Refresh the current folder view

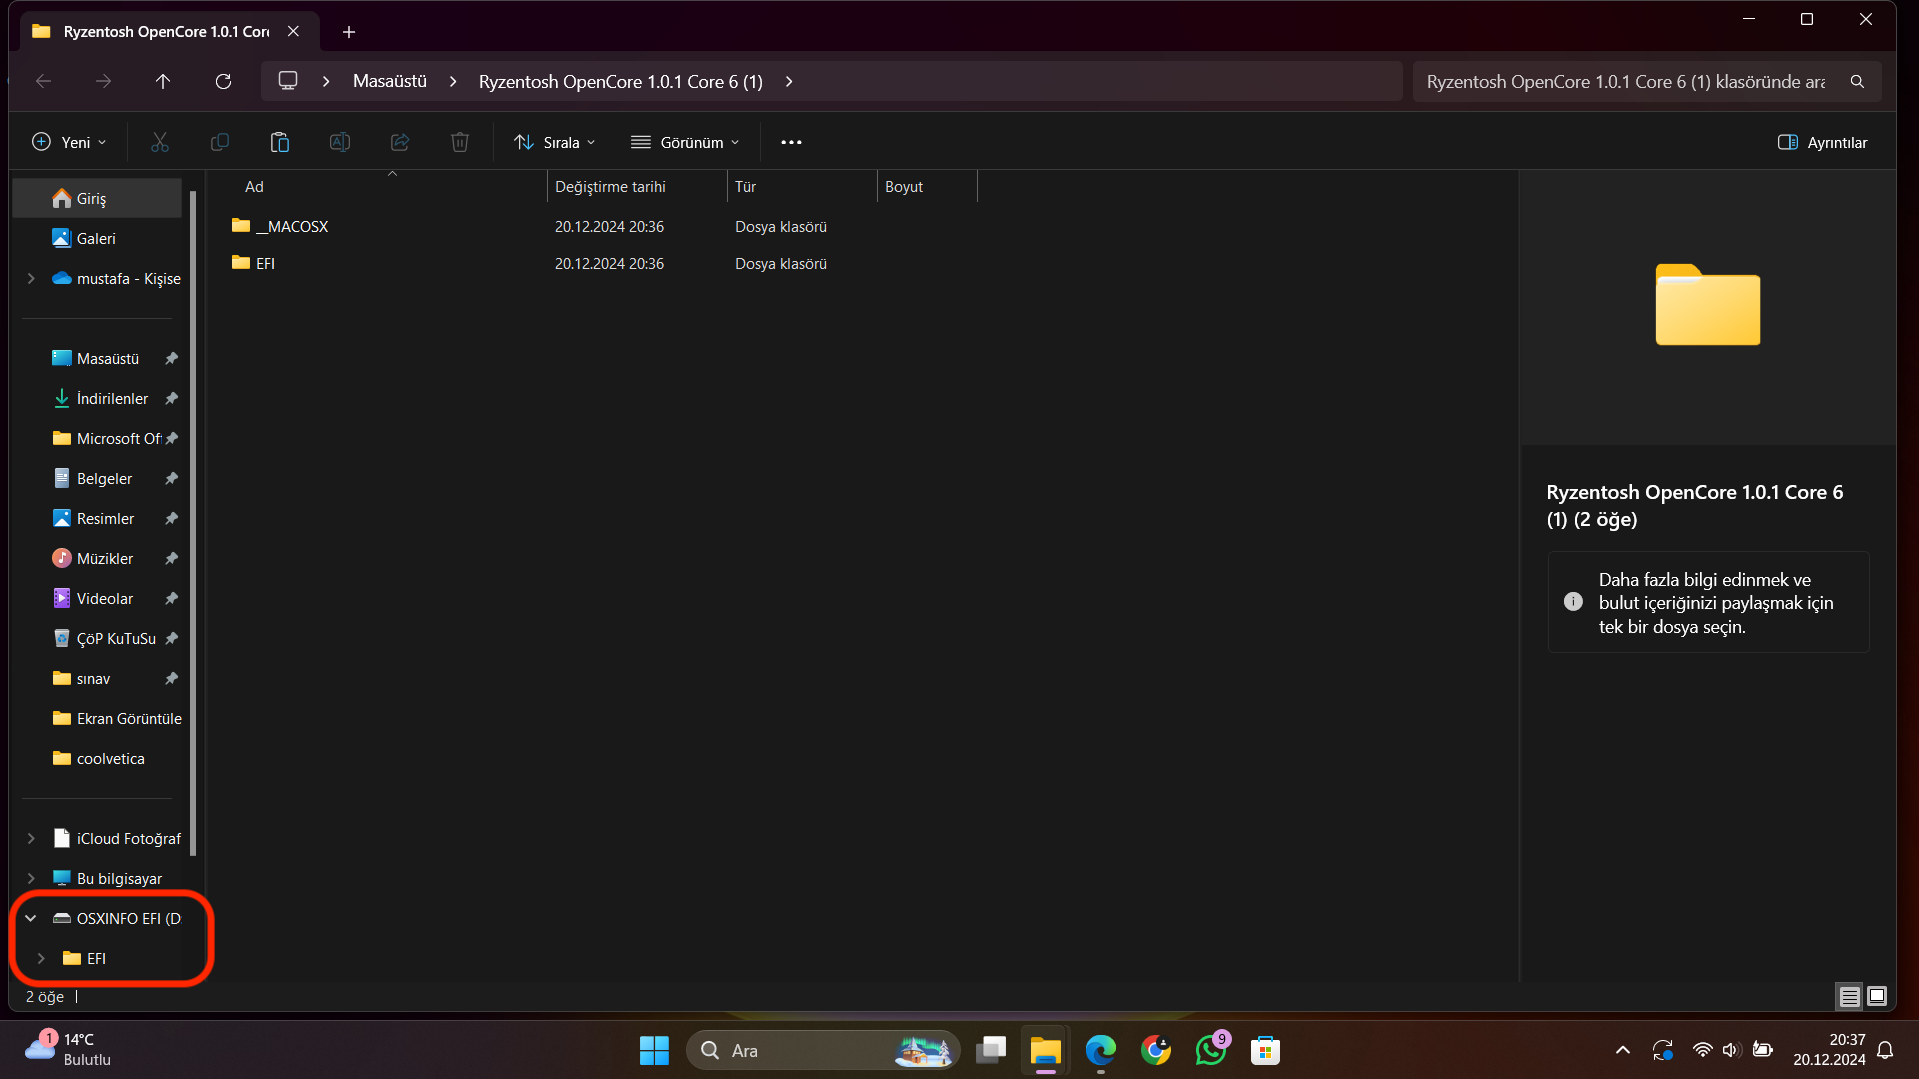pos(223,81)
